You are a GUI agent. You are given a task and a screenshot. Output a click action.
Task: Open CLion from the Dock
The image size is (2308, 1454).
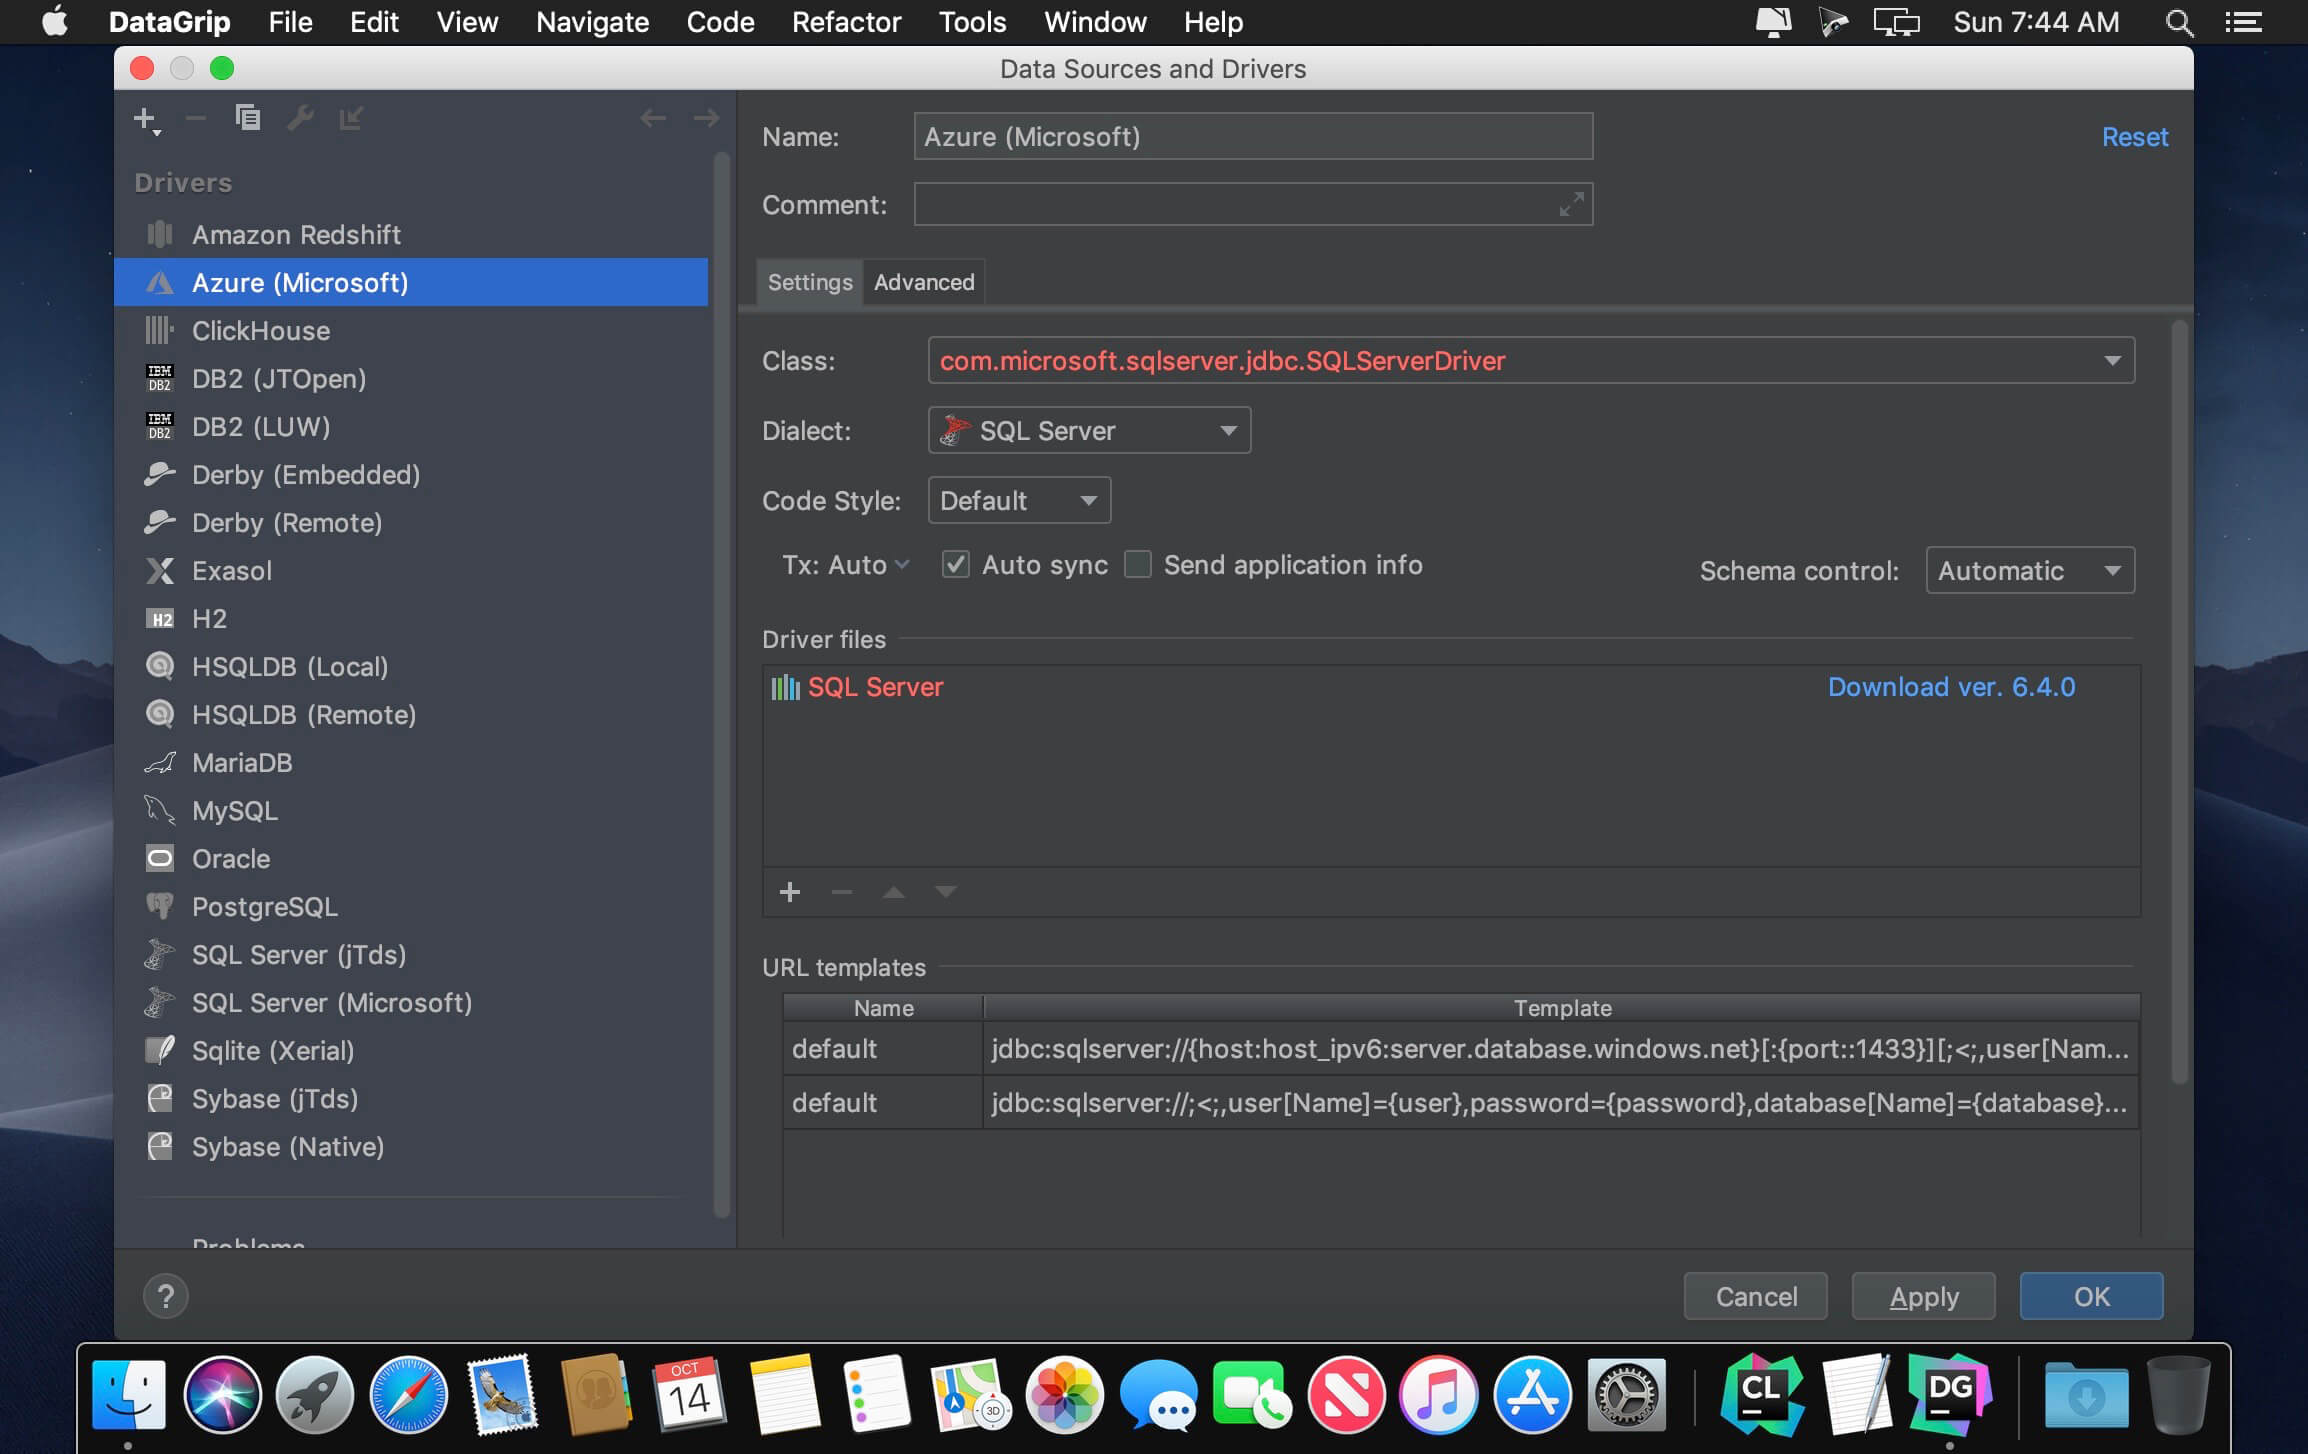[x=1761, y=1395]
